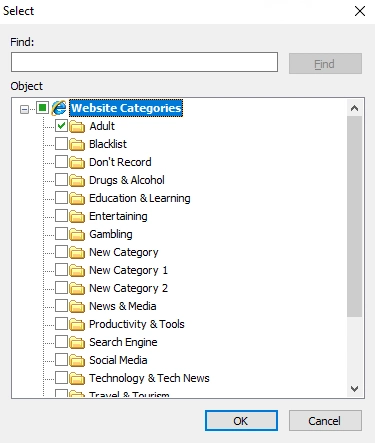This screenshot has height=443, width=375.
Task: Click into the Find text field
Action: 144,62
